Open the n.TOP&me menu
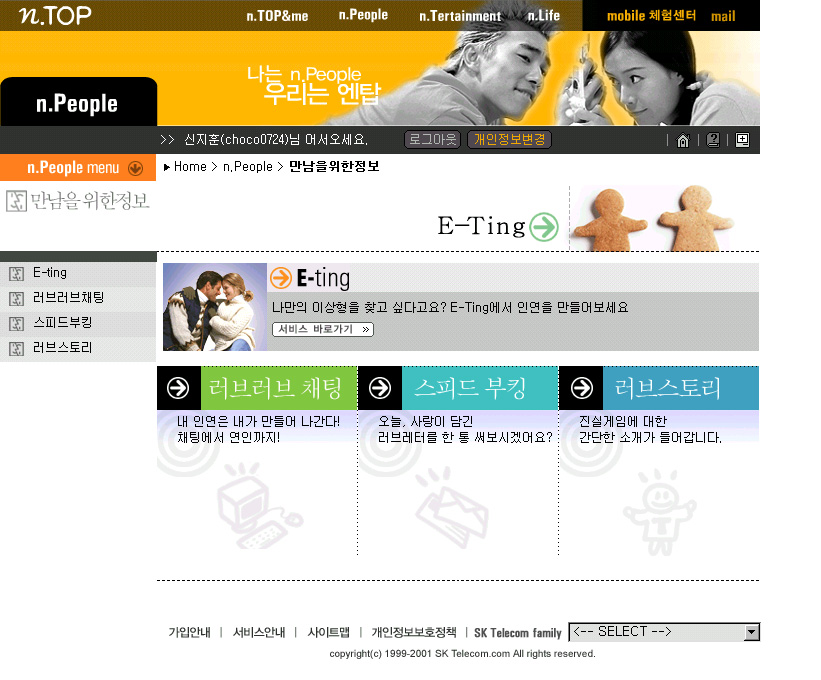 tap(277, 16)
